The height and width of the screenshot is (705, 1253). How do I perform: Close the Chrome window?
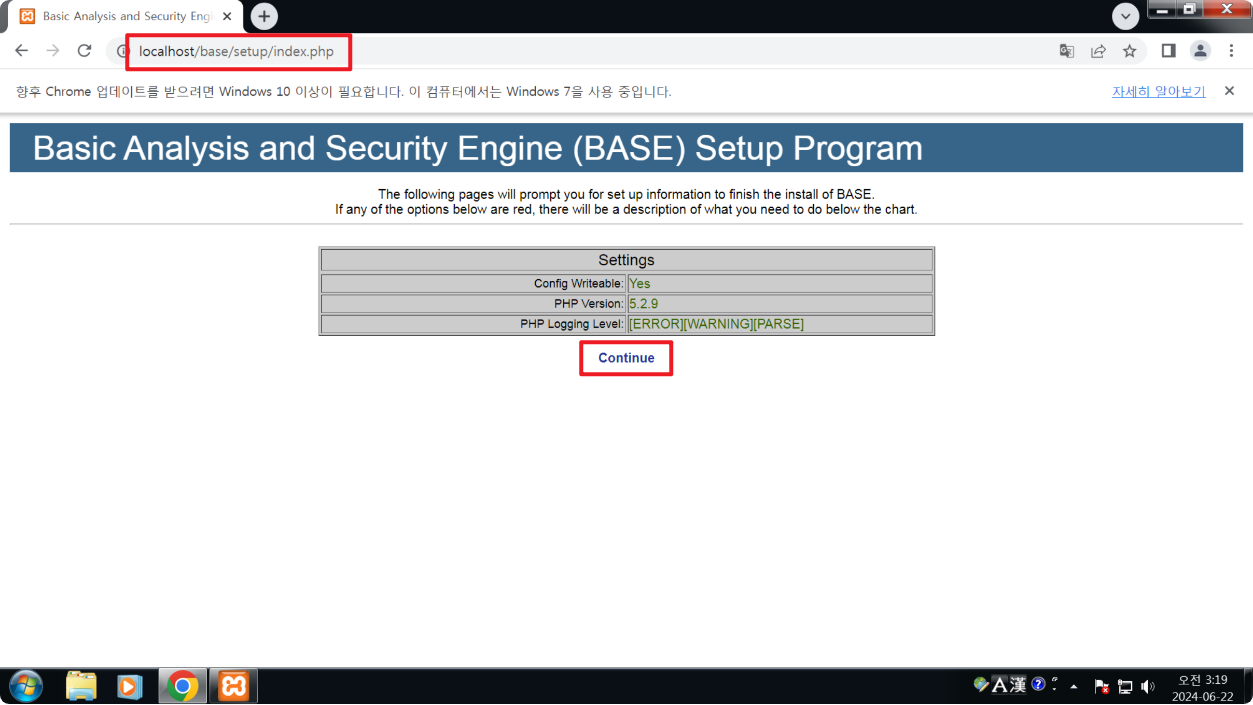(1227, 9)
